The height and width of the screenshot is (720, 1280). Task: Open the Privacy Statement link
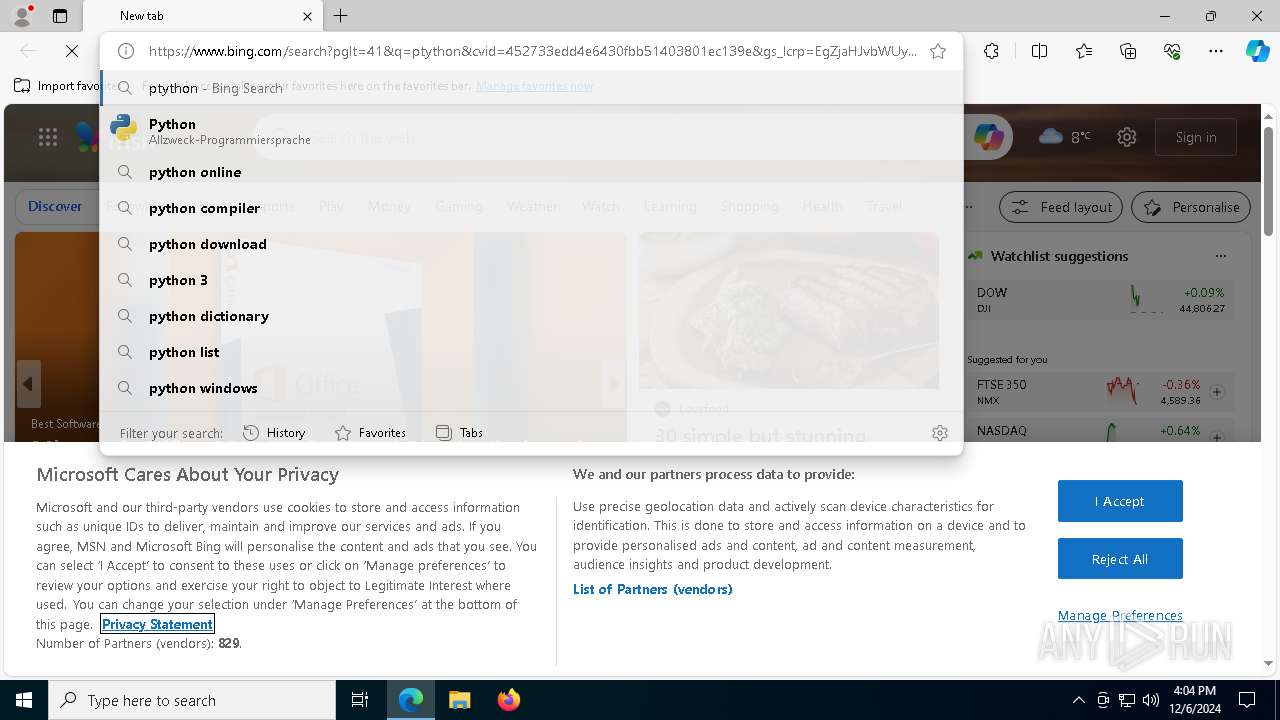(158, 624)
